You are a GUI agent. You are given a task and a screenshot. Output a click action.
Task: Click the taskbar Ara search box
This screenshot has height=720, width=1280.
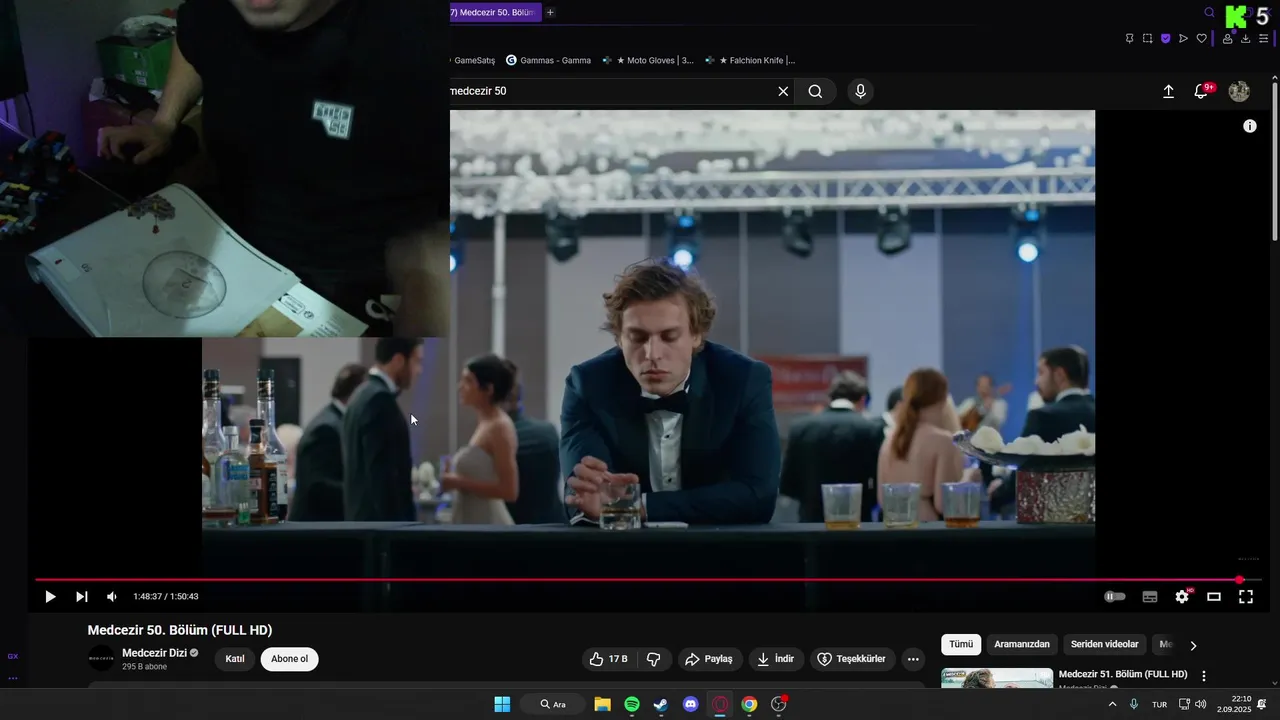pyautogui.click(x=553, y=704)
